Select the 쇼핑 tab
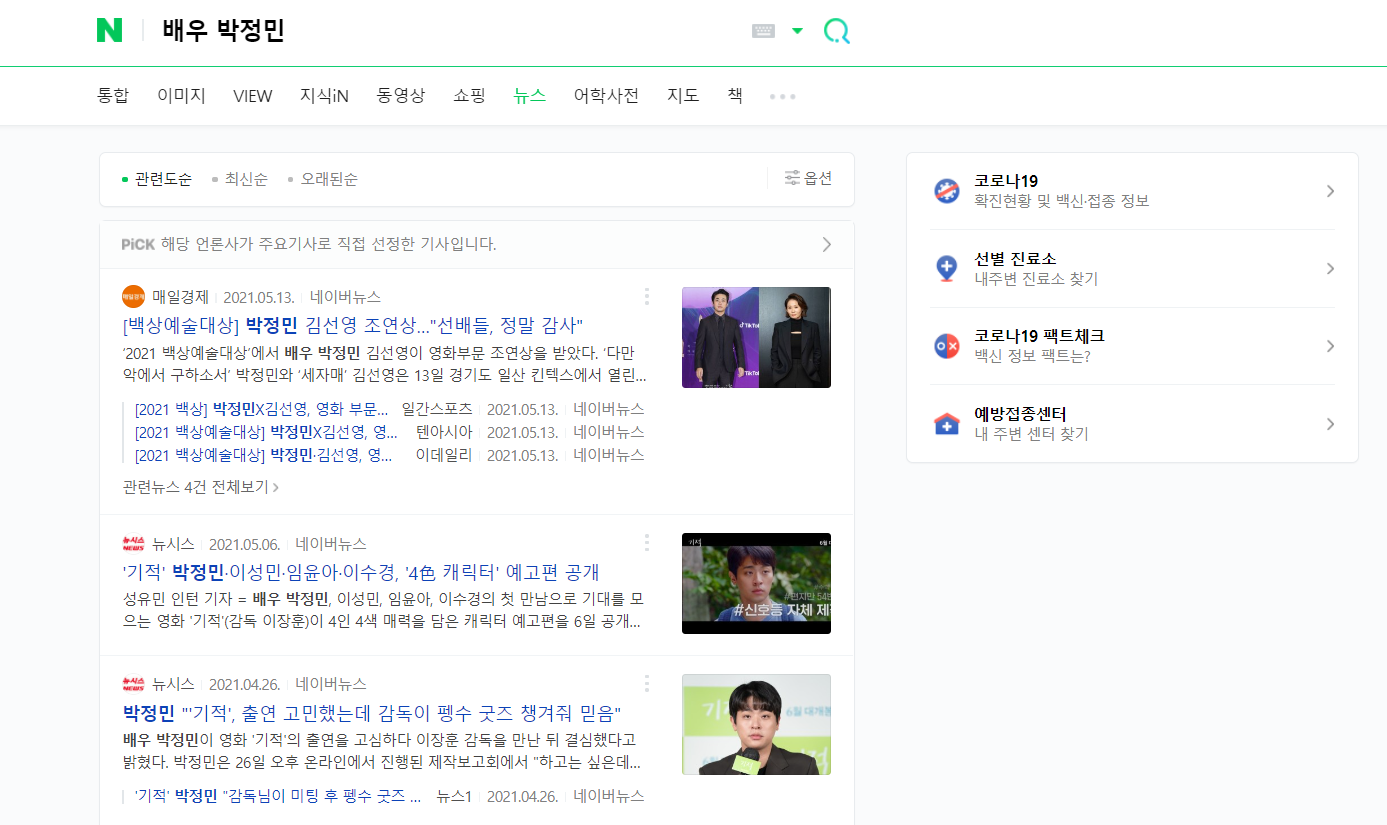The image size is (1387, 825). click(x=469, y=96)
